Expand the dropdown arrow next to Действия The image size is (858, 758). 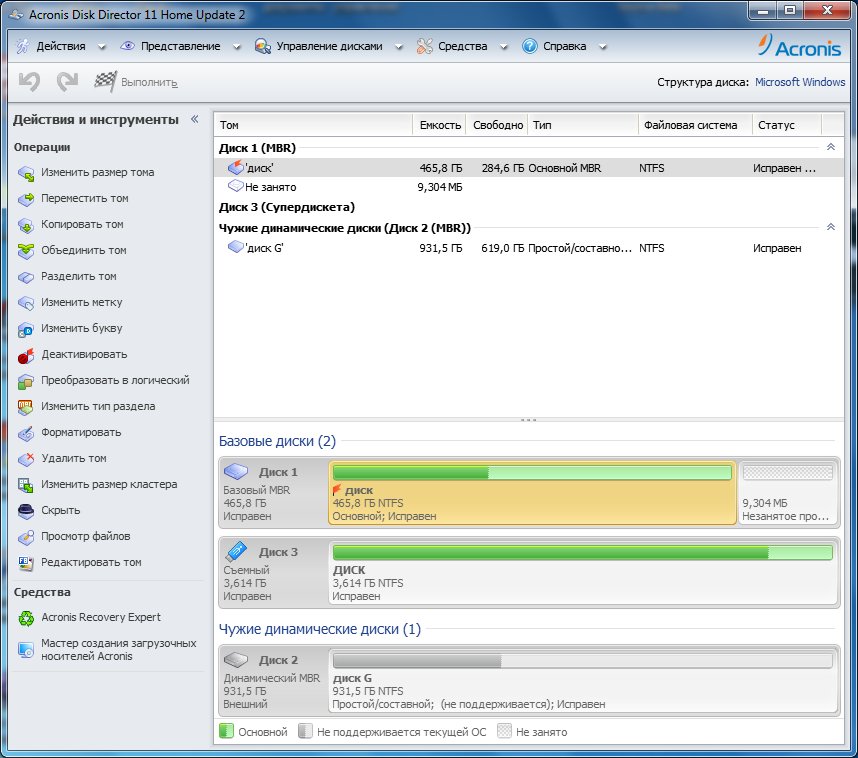point(102,47)
